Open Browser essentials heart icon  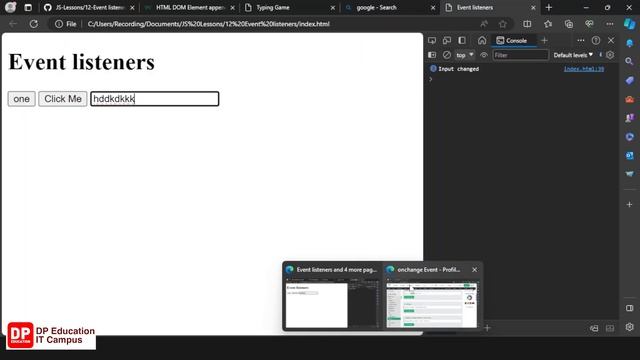589,24
